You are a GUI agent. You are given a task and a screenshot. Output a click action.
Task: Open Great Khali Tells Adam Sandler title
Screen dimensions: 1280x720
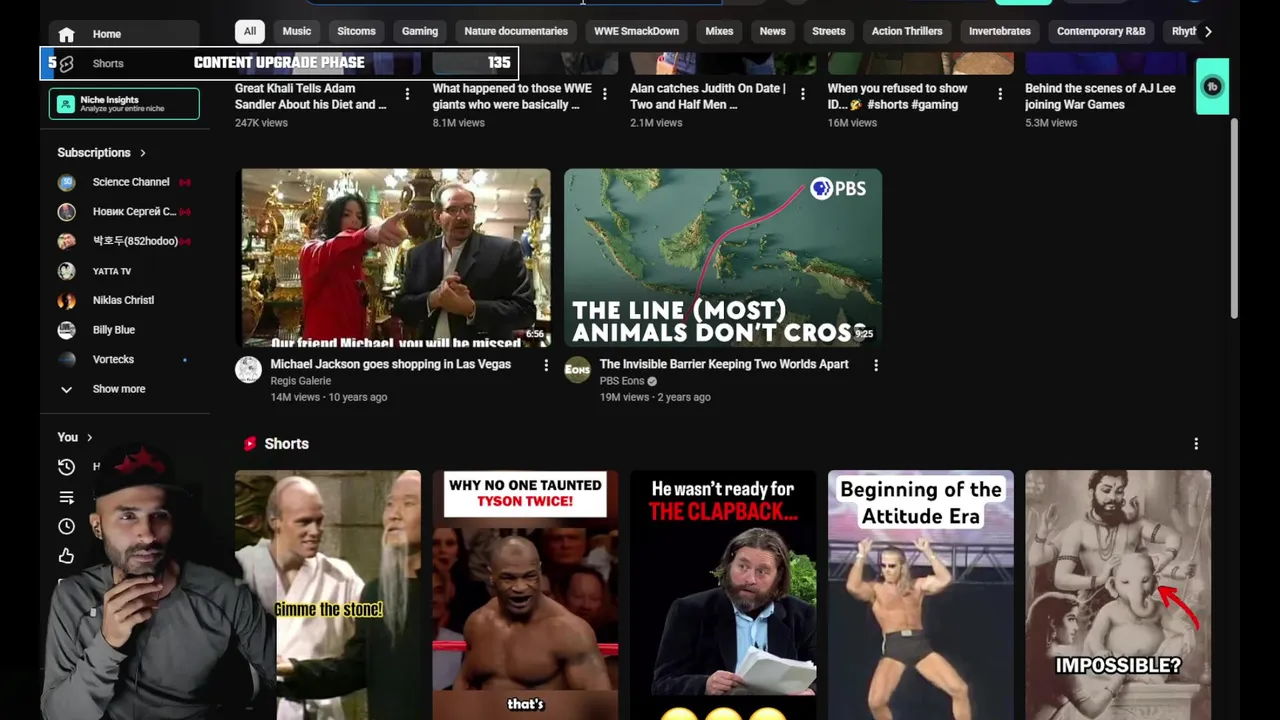[x=311, y=96]
